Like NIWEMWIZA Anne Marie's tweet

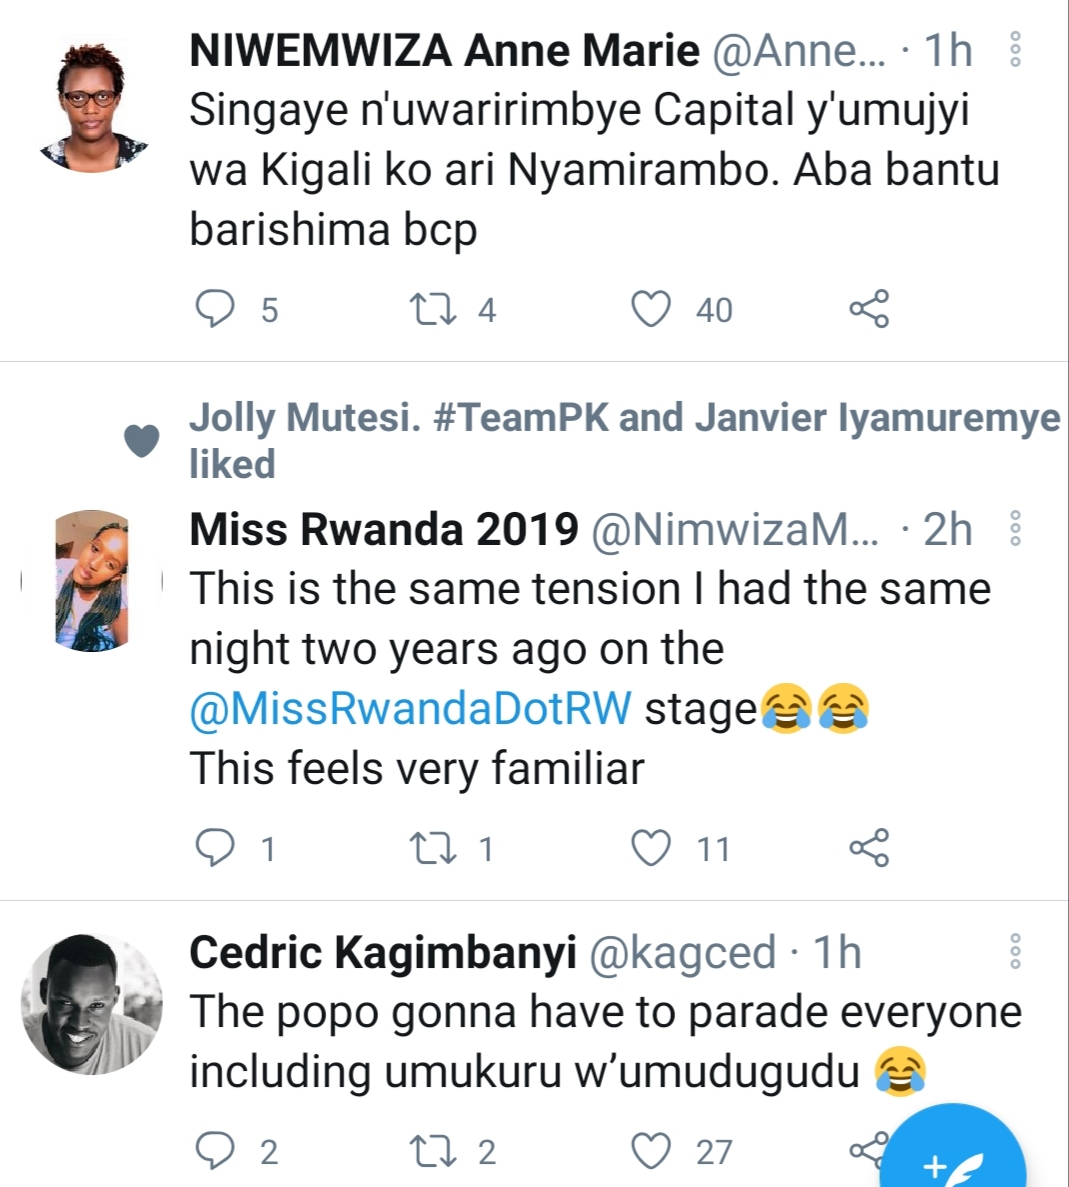[651, 309]
